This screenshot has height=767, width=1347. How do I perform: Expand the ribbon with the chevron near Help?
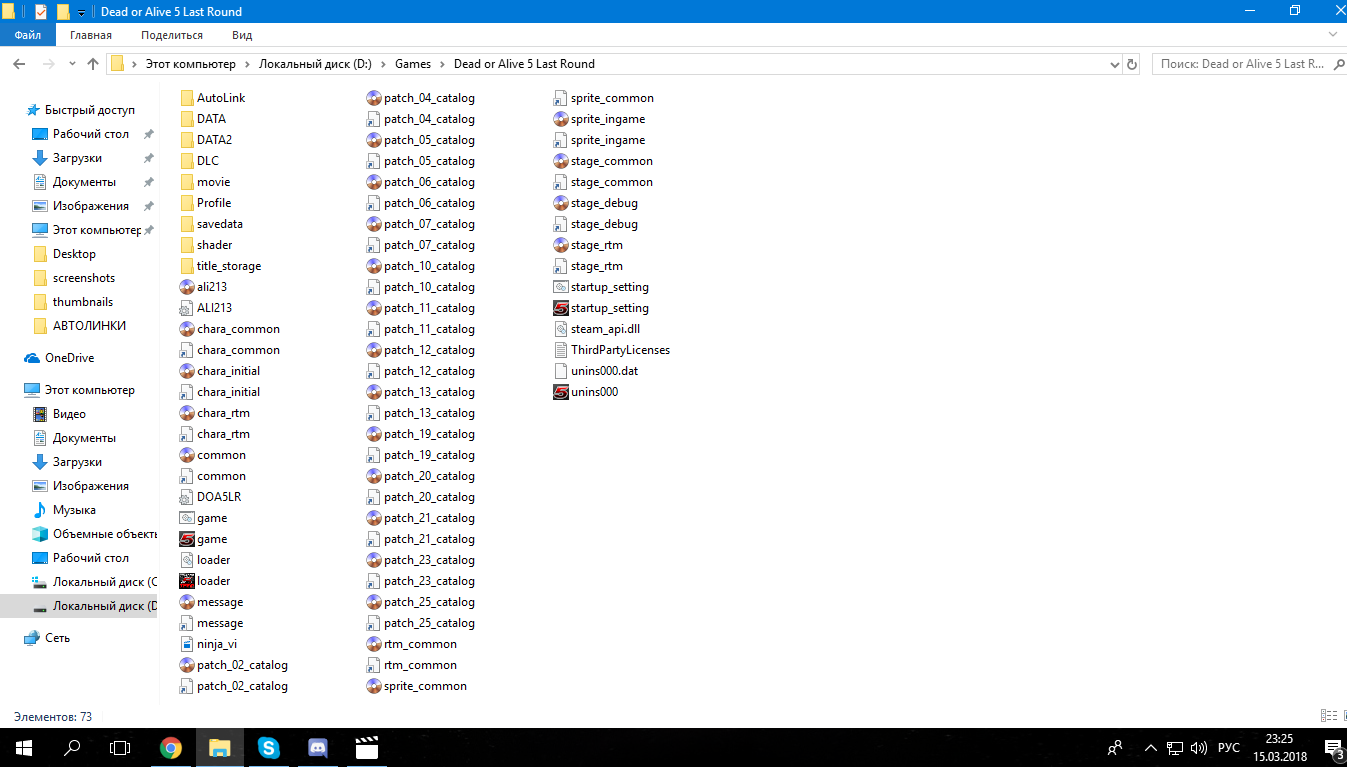coord(1332,35)
